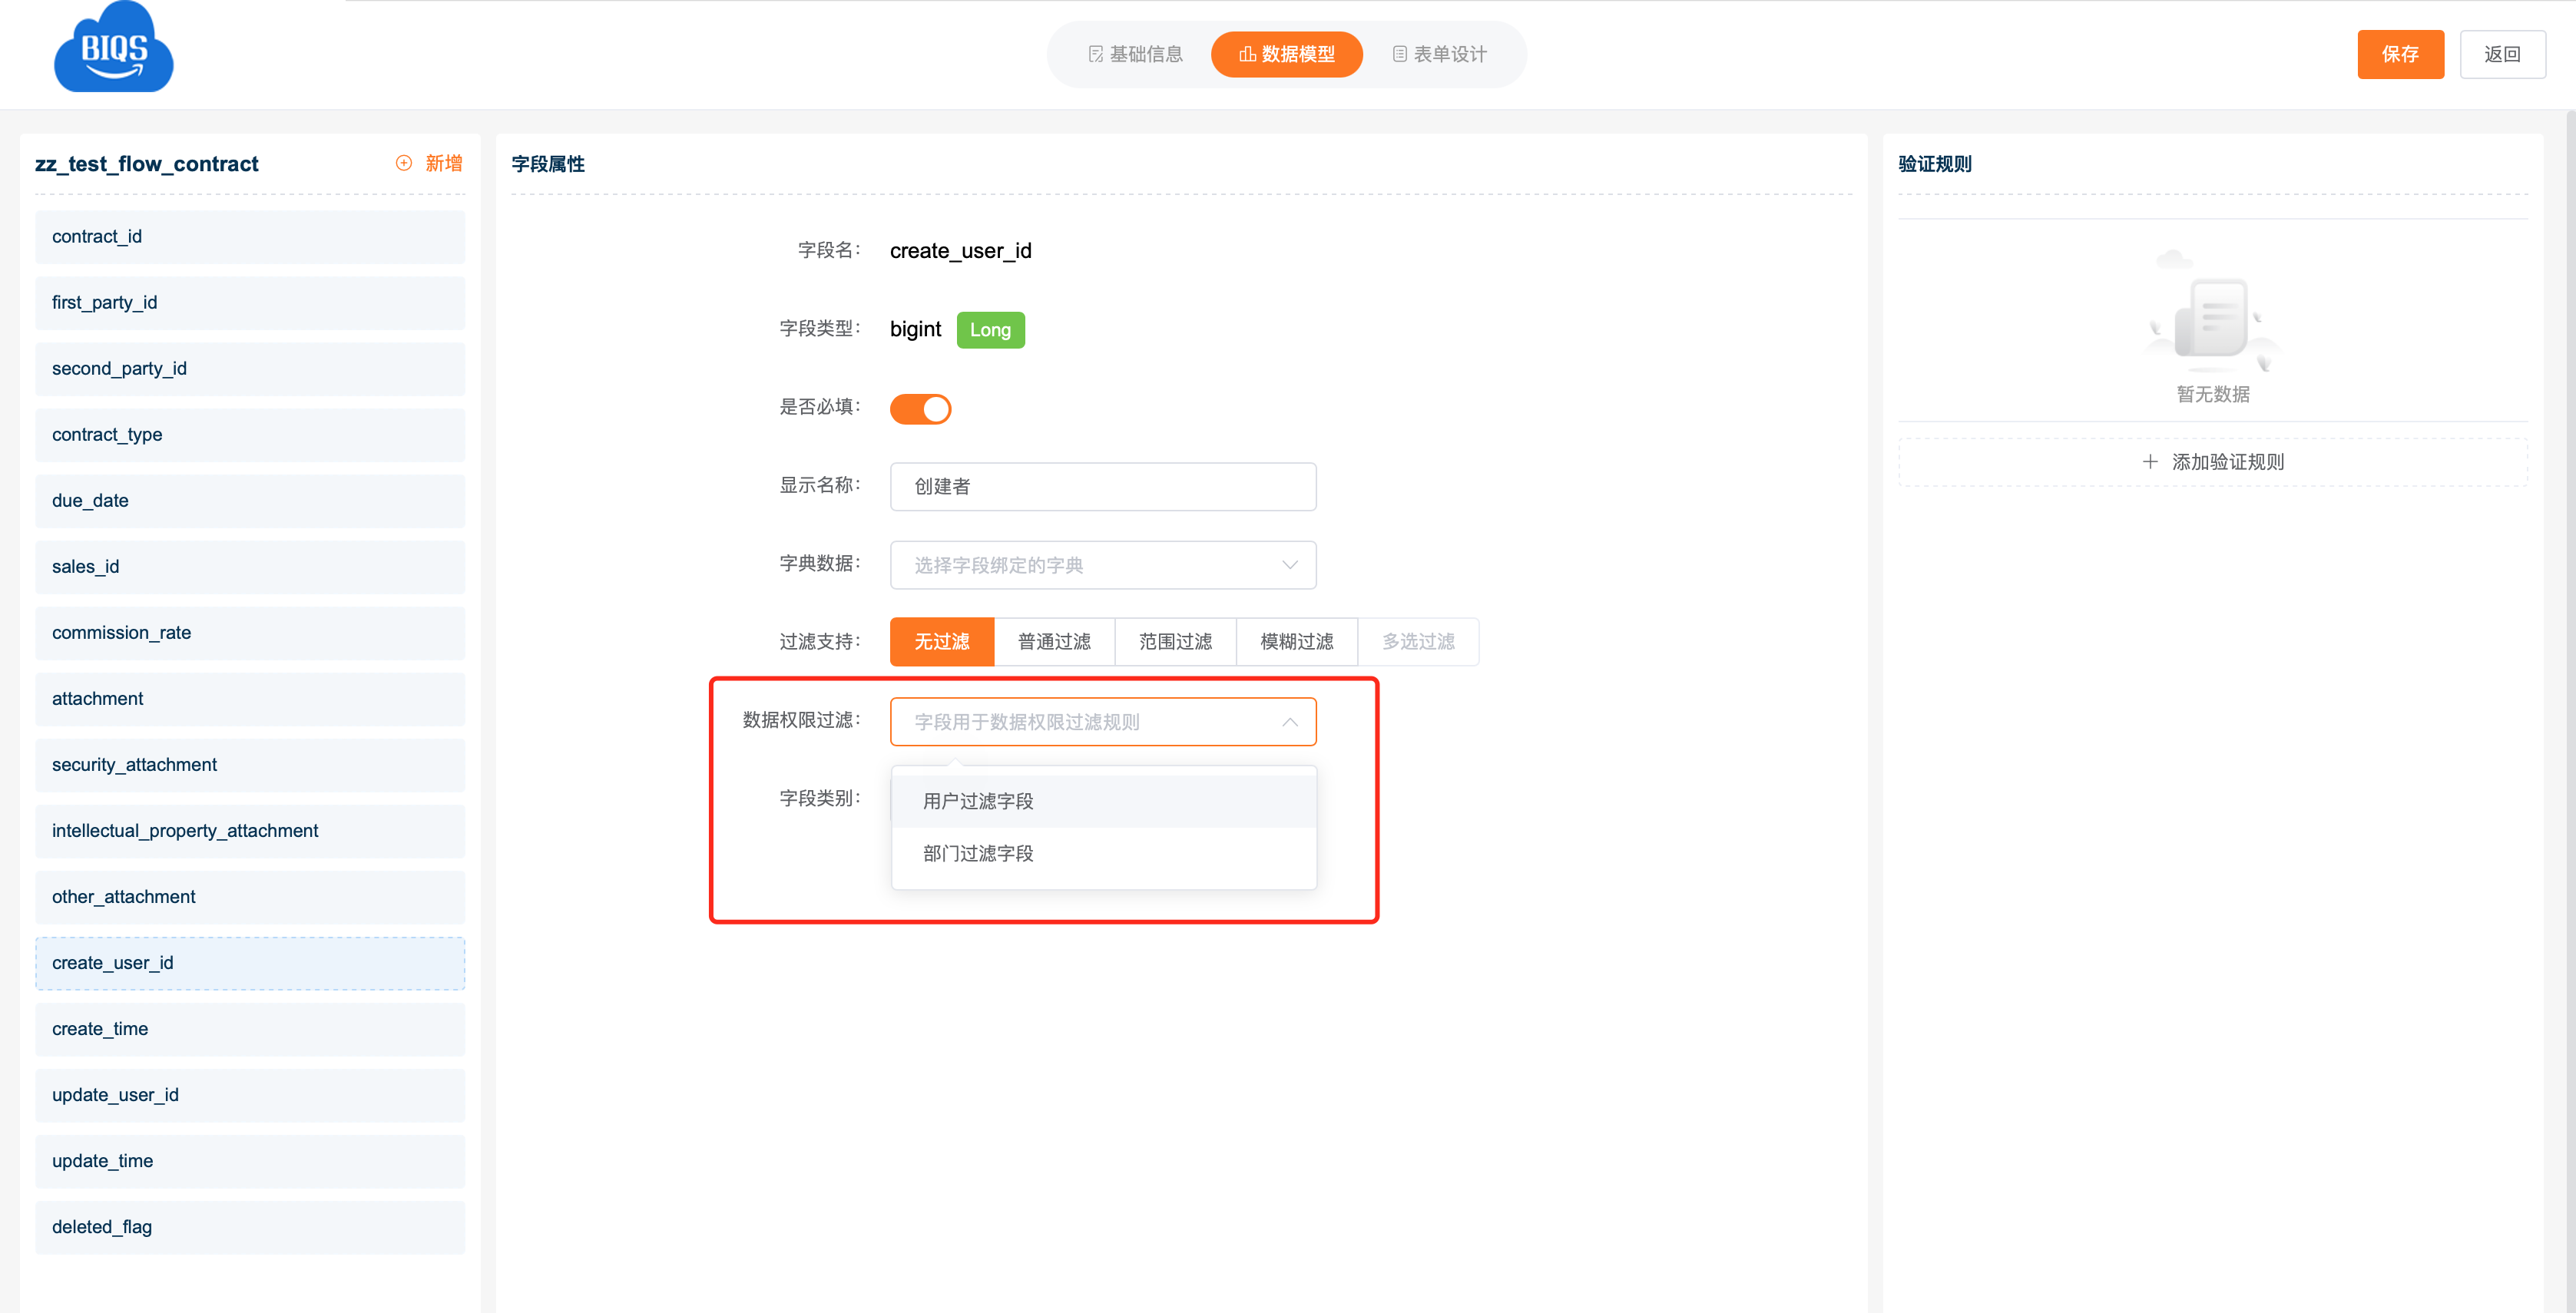Switch to the 基础信息 tab
This screenshot has height=1313, width=2576.
click(x=1135, y=54)
